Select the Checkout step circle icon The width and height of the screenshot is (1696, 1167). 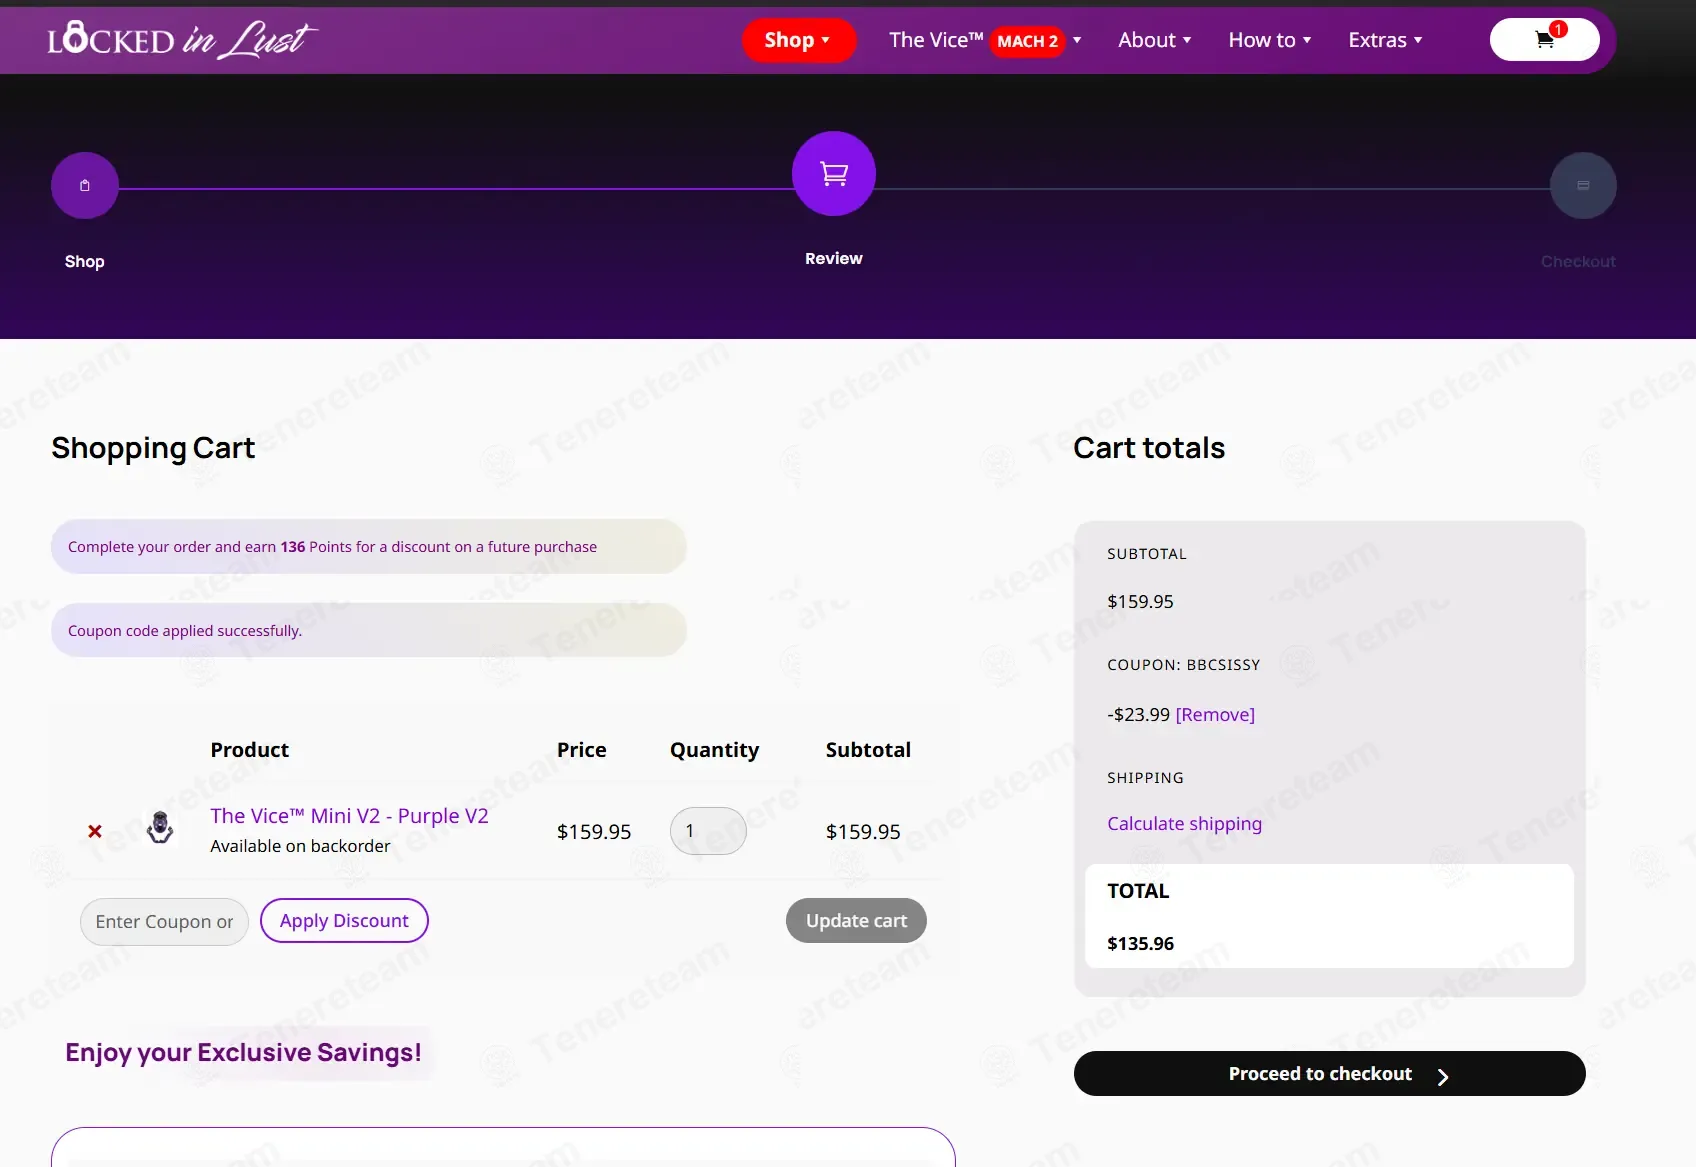point(1583,185)
